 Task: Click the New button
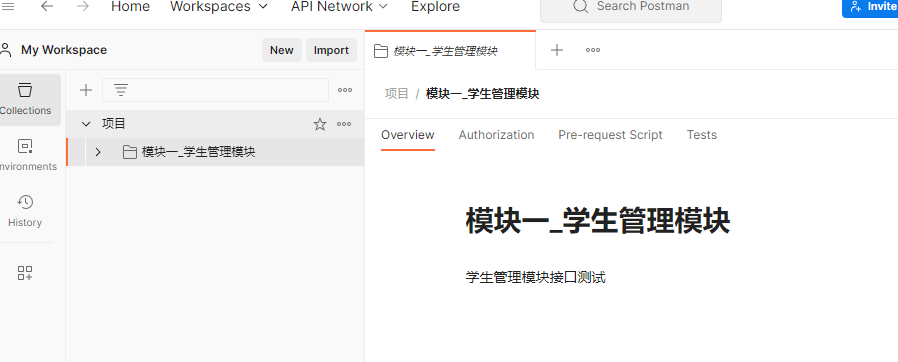point(282,50)
